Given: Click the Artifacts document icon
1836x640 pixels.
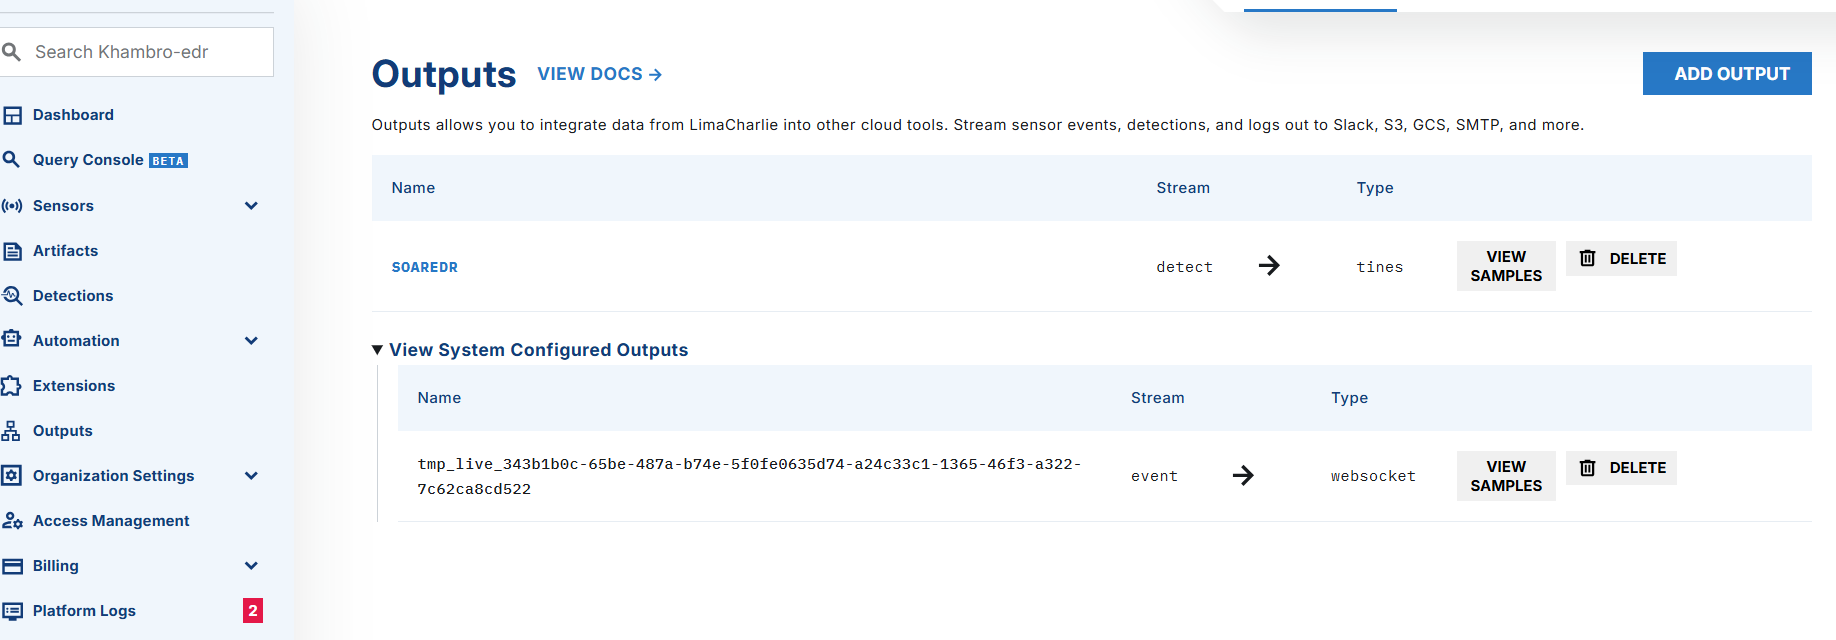Looking at the screenshot, I should tap(12, 251).
